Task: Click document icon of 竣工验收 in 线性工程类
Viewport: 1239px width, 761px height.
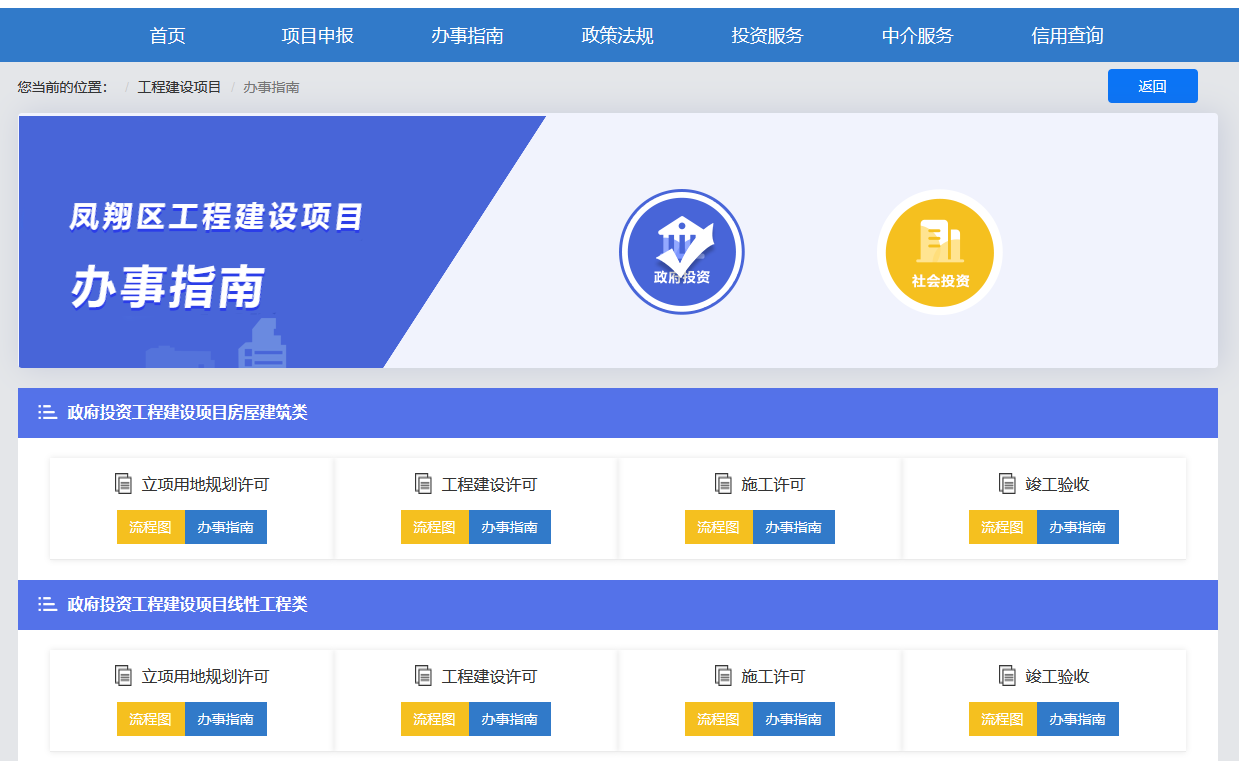Action: tap(1007, 676)
